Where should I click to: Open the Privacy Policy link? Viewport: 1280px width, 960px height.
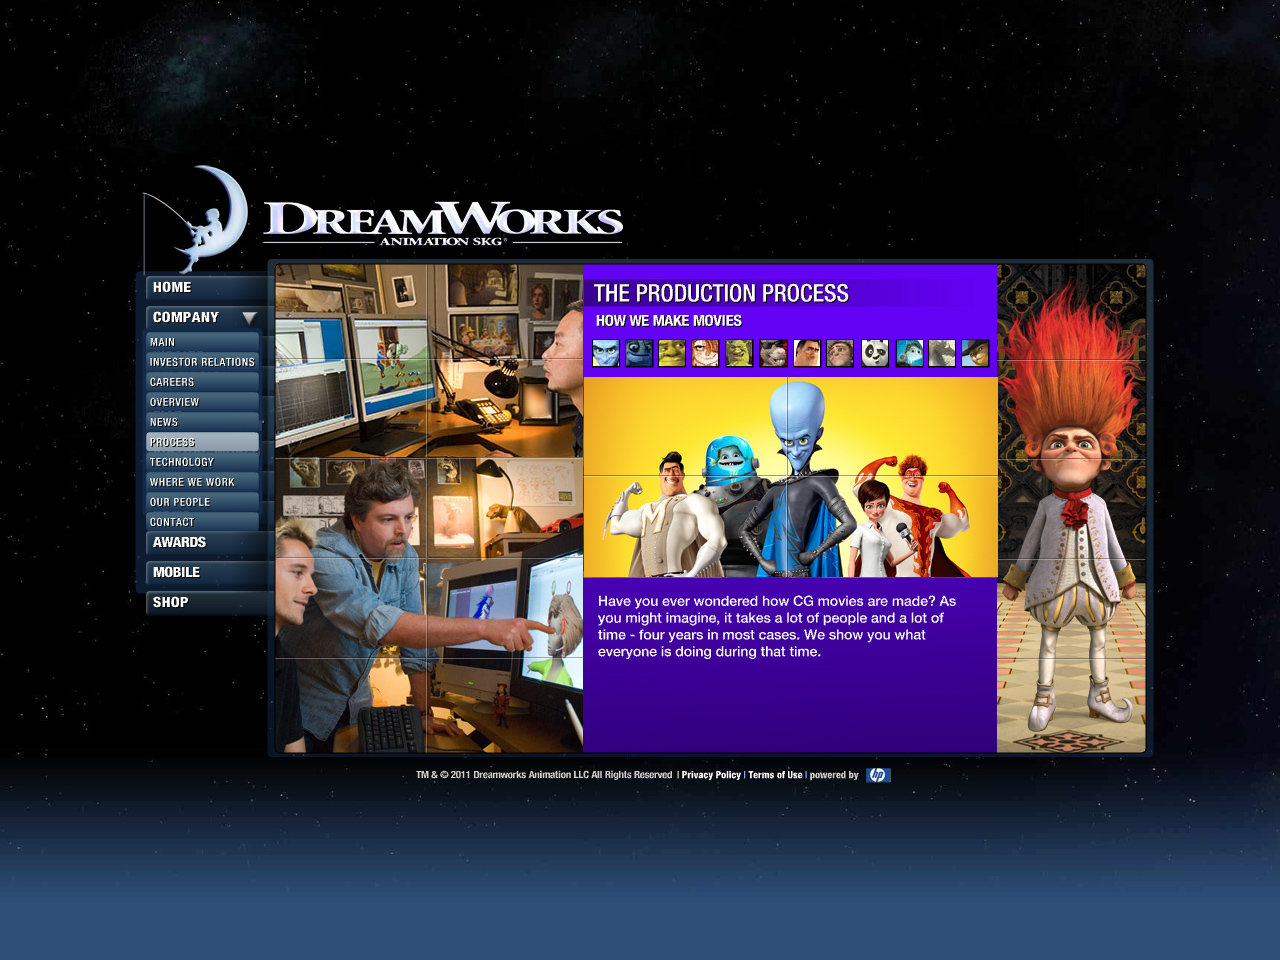click(711, 775)
